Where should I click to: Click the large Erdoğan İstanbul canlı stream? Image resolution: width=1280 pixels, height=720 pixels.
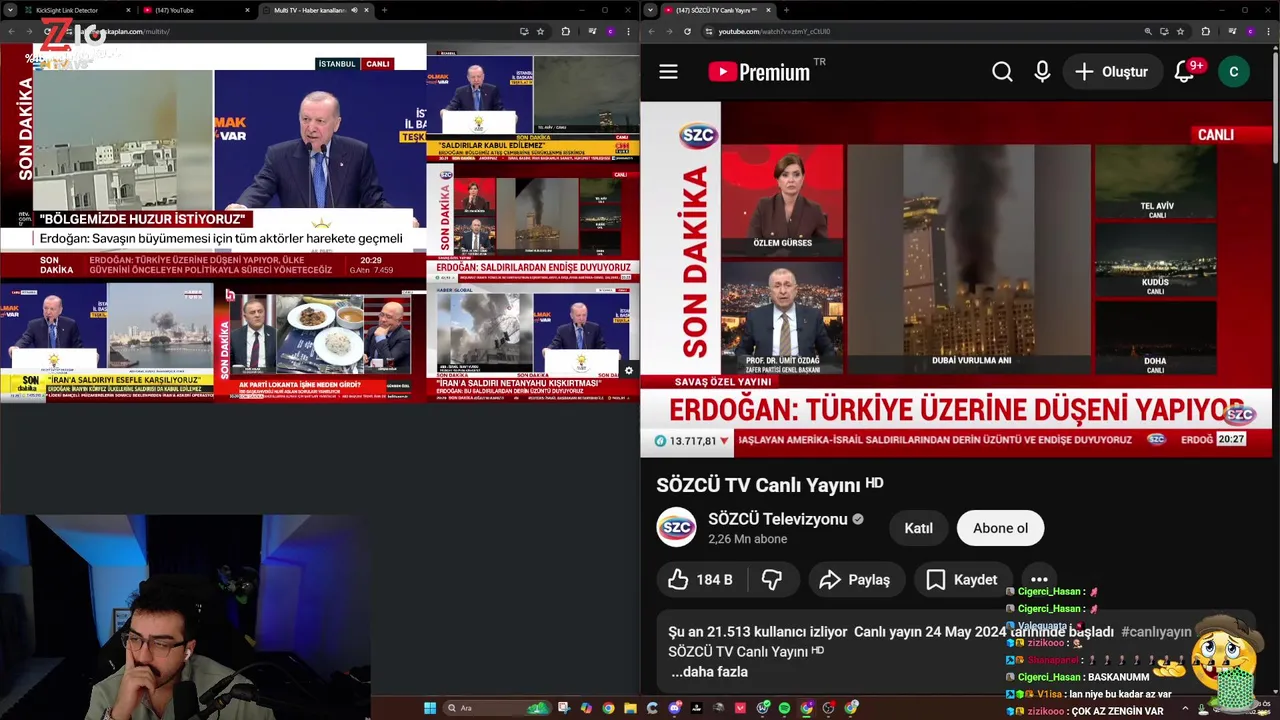click(213, 165)
